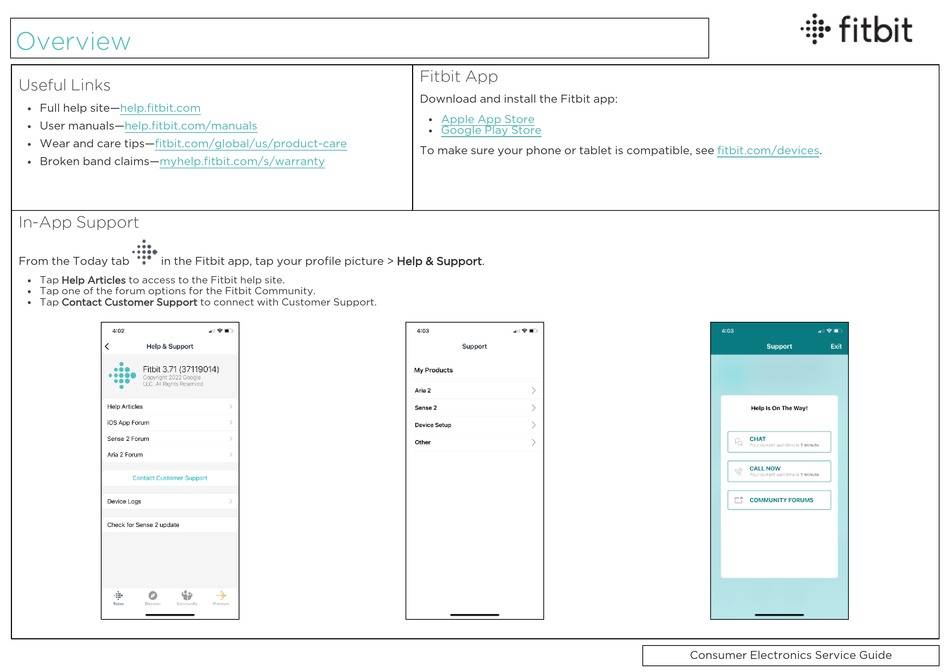
Task: Click the Consumer Electronics Service Guide footer
Action: point(791,655)
